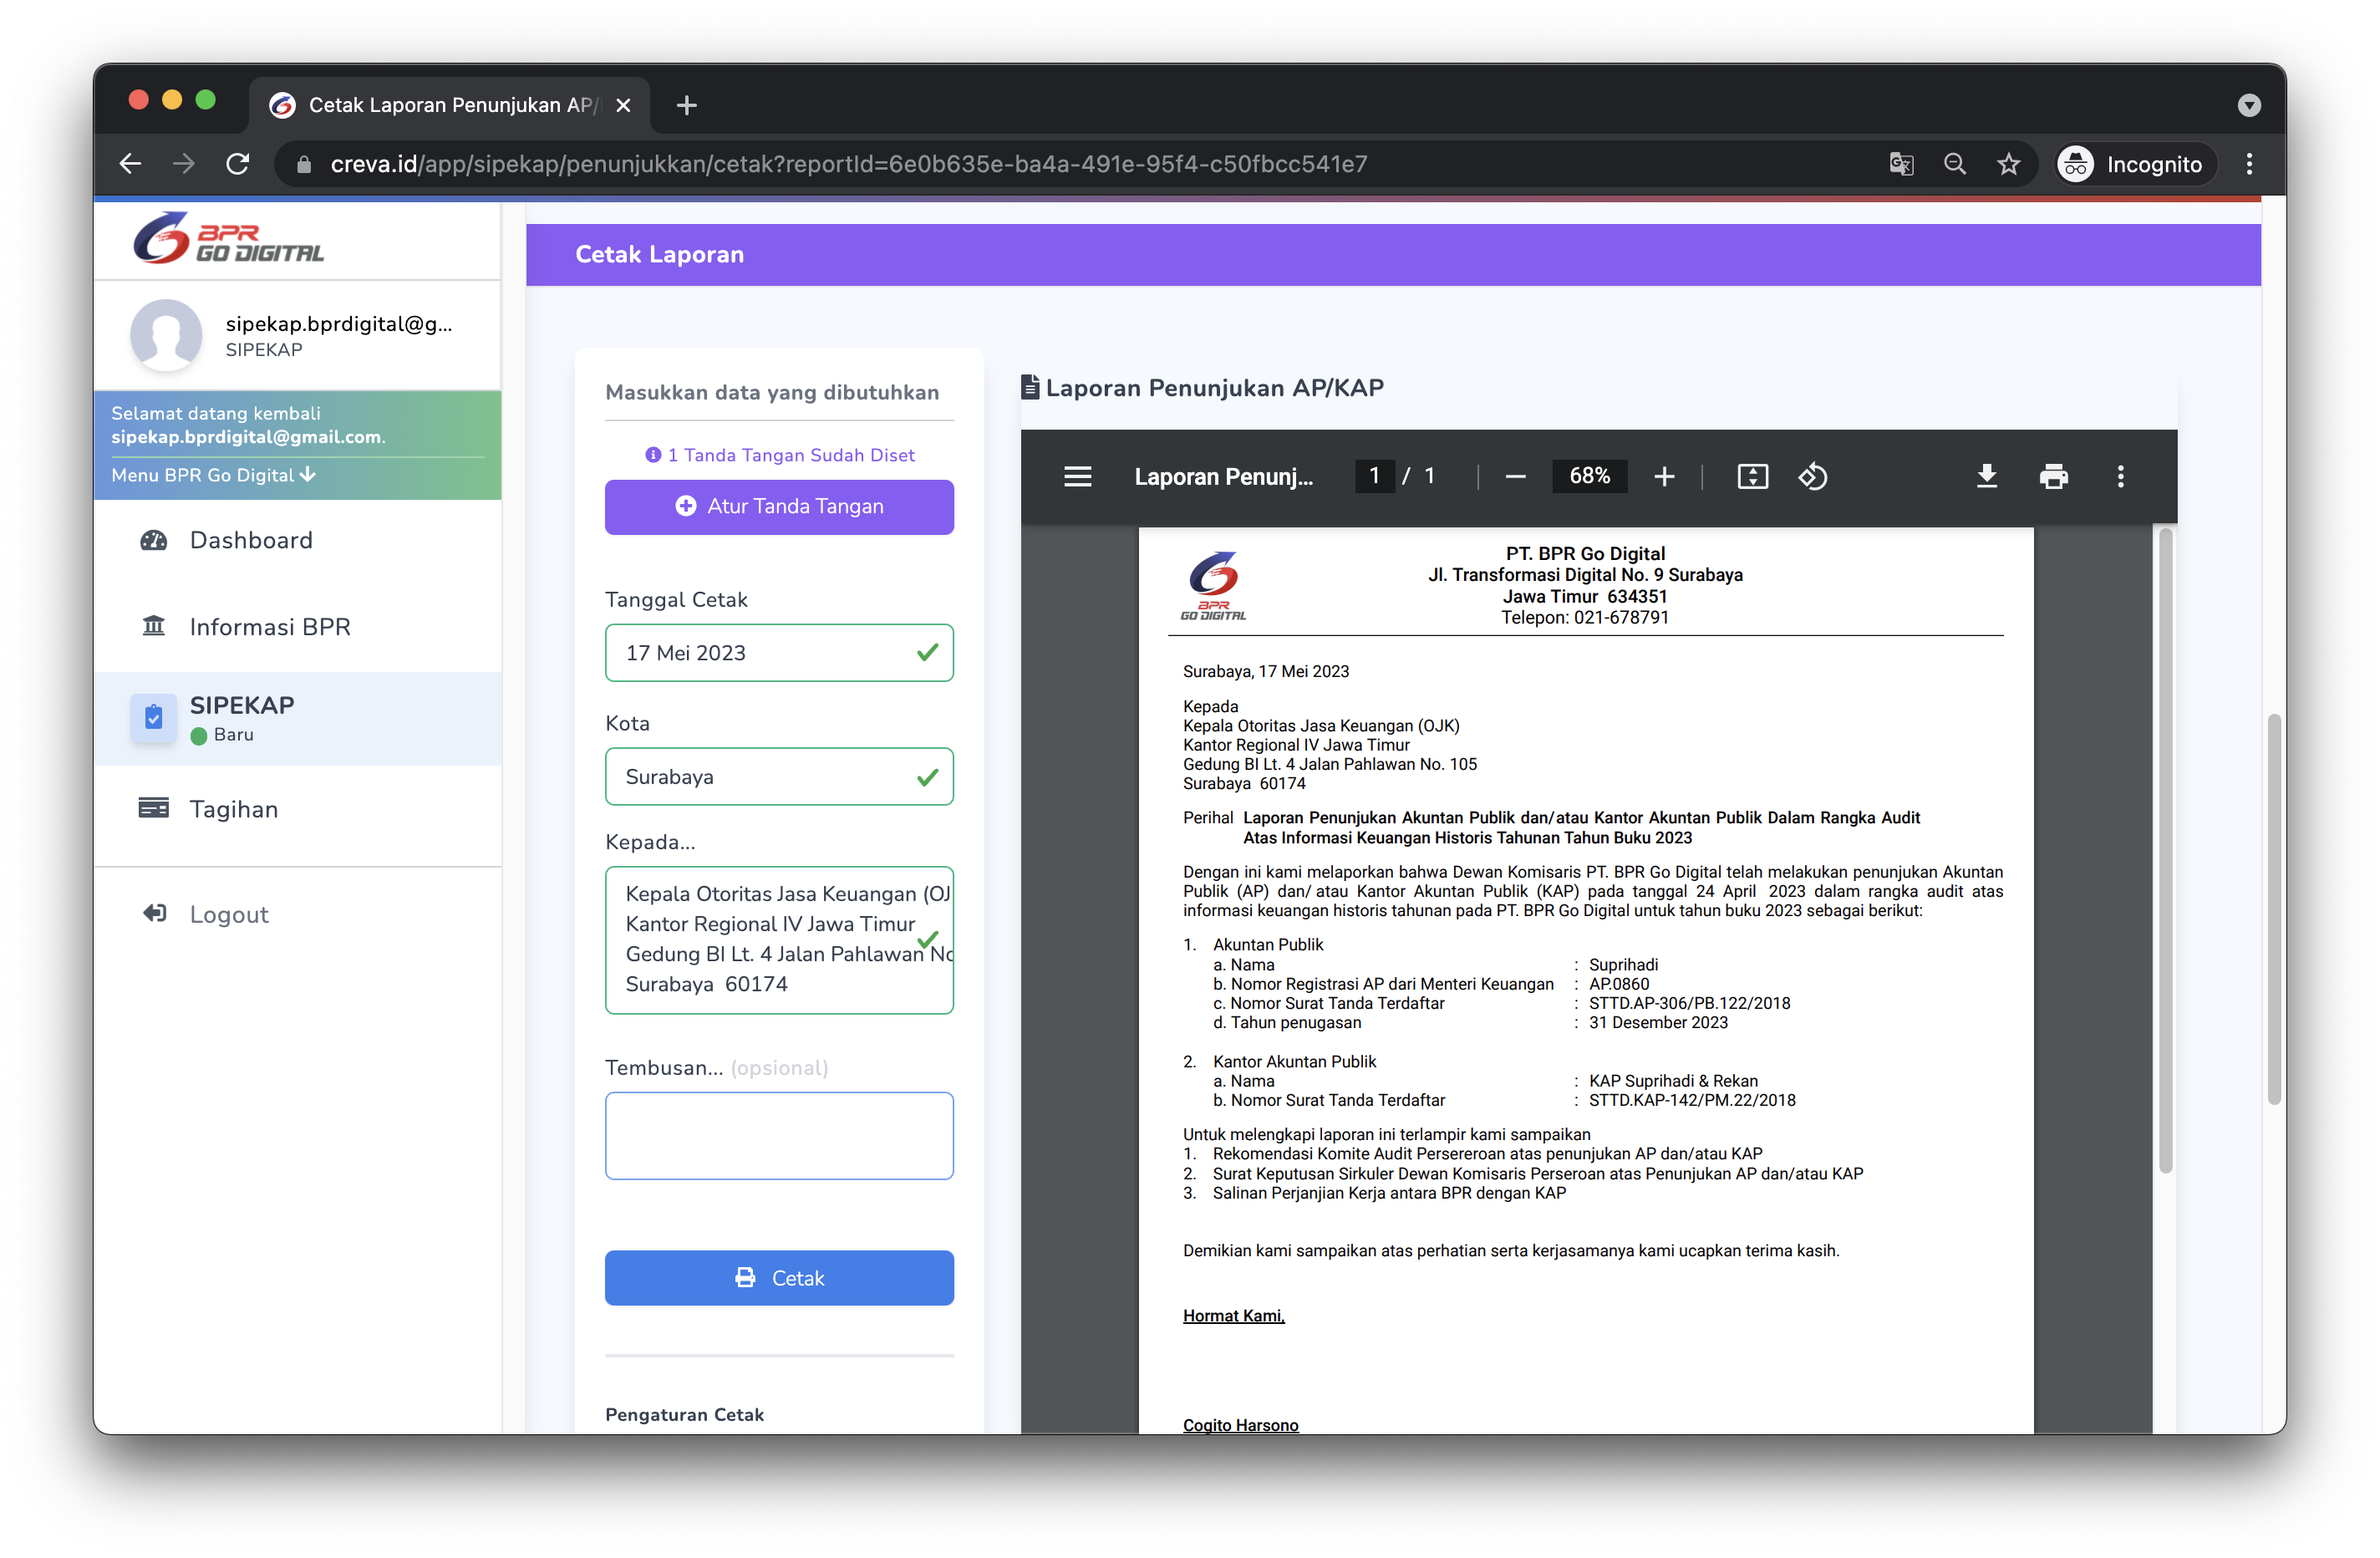Image resolution: width=2380 pixels, height=1558 pixels.
Task: Click the Tanggal Cetak date field
Action: click(779, 653)
